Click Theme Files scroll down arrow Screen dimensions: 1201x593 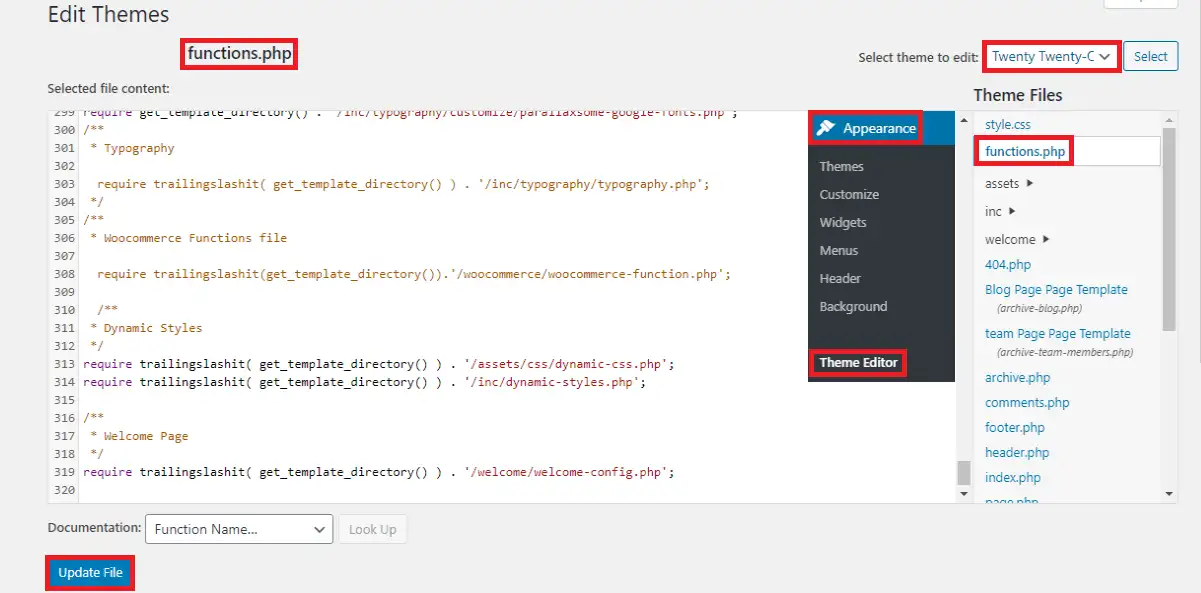(1170, 494)
